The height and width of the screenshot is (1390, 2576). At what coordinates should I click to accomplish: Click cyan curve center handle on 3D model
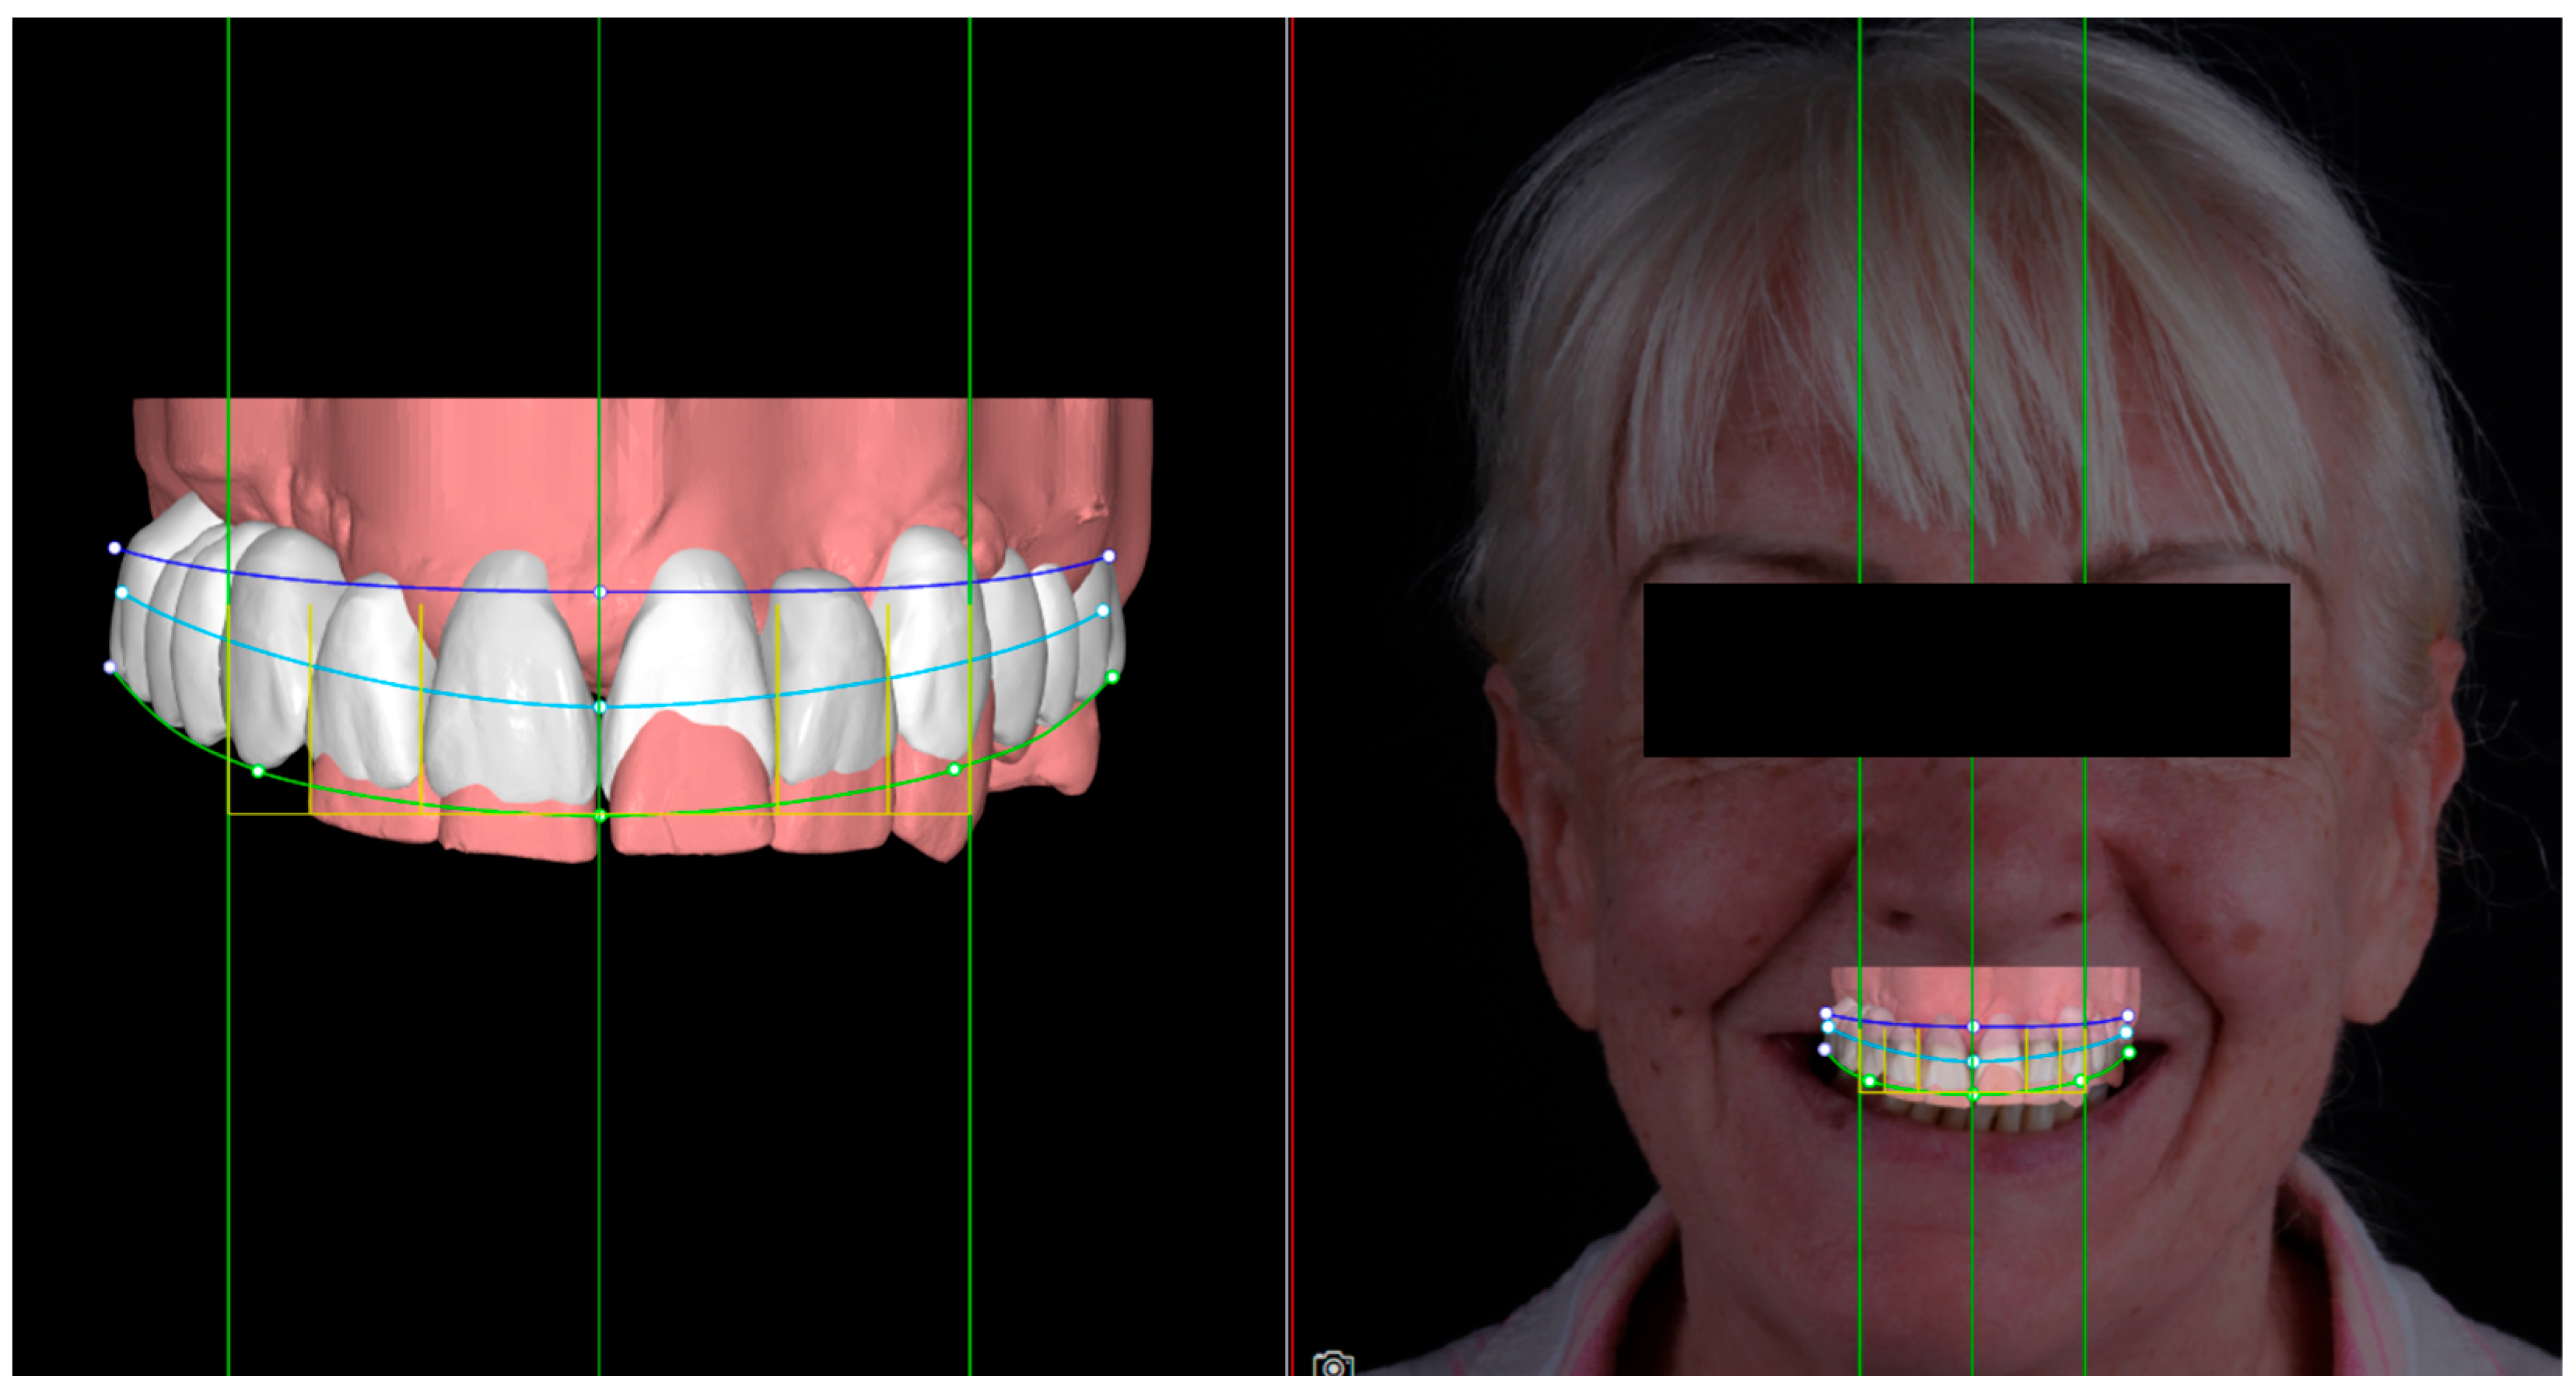600,707
